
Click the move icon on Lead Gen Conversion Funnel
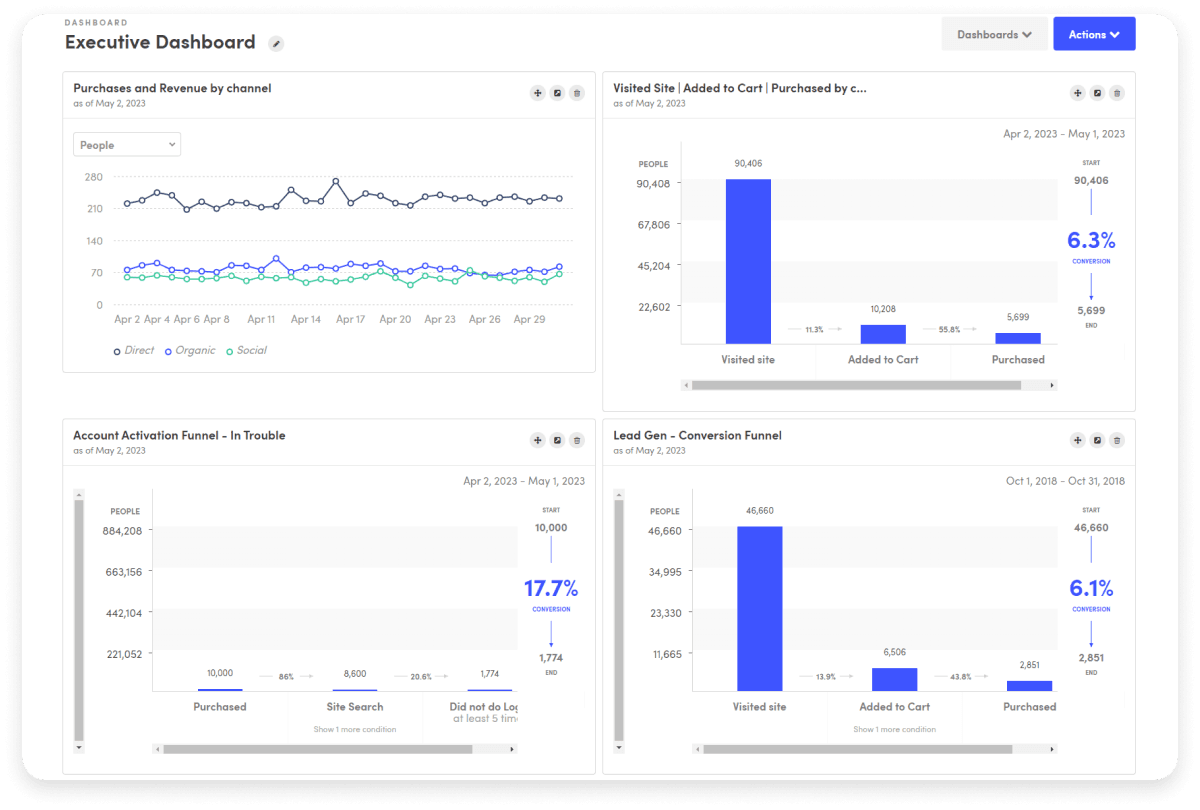[x=1078, y=440]
